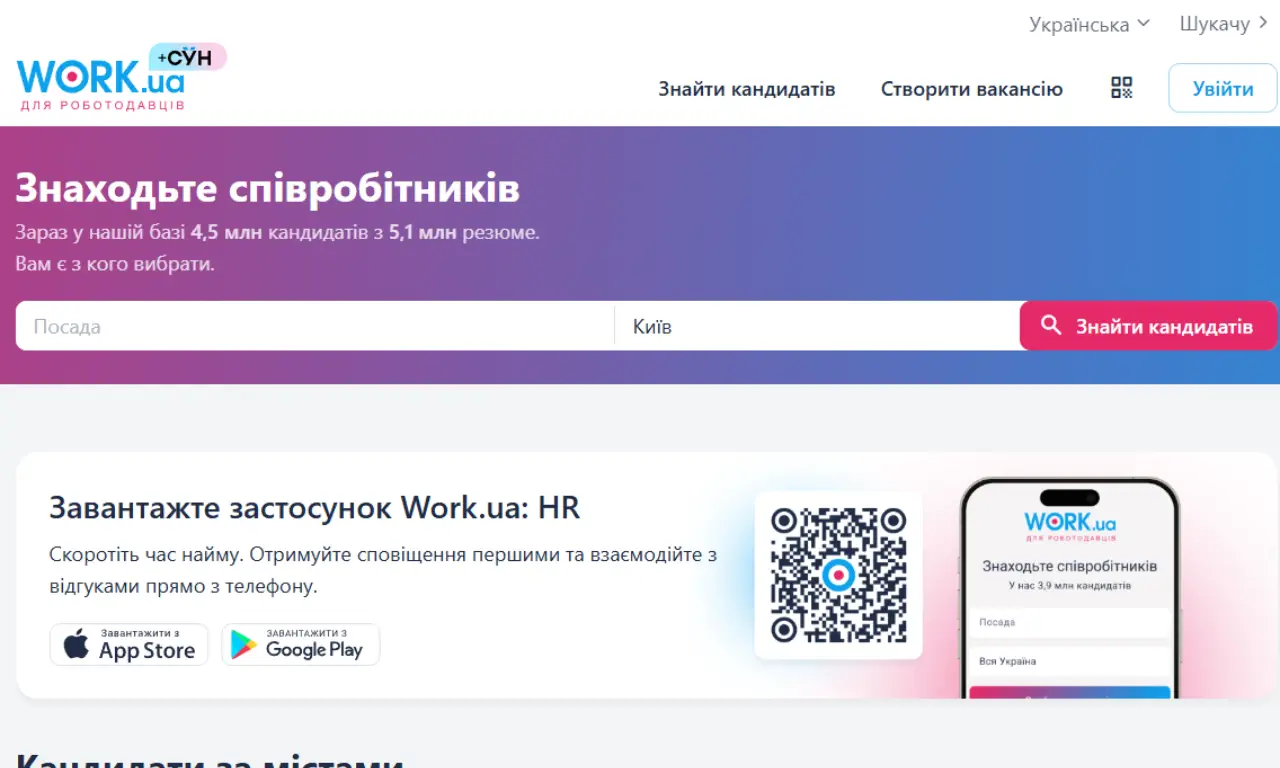Click the magnifier icon in search button
This screenshot has height=768, width=1280.
[1051, 325]
